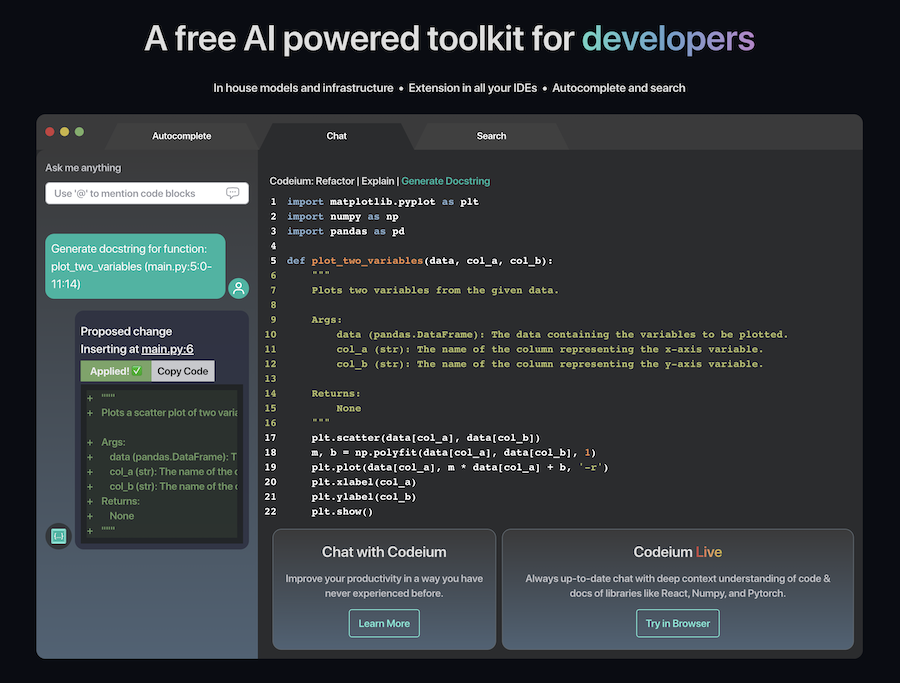Screen dimensions: 900x683
Task: Open the Search tab
Action: [x=491, y=136]
